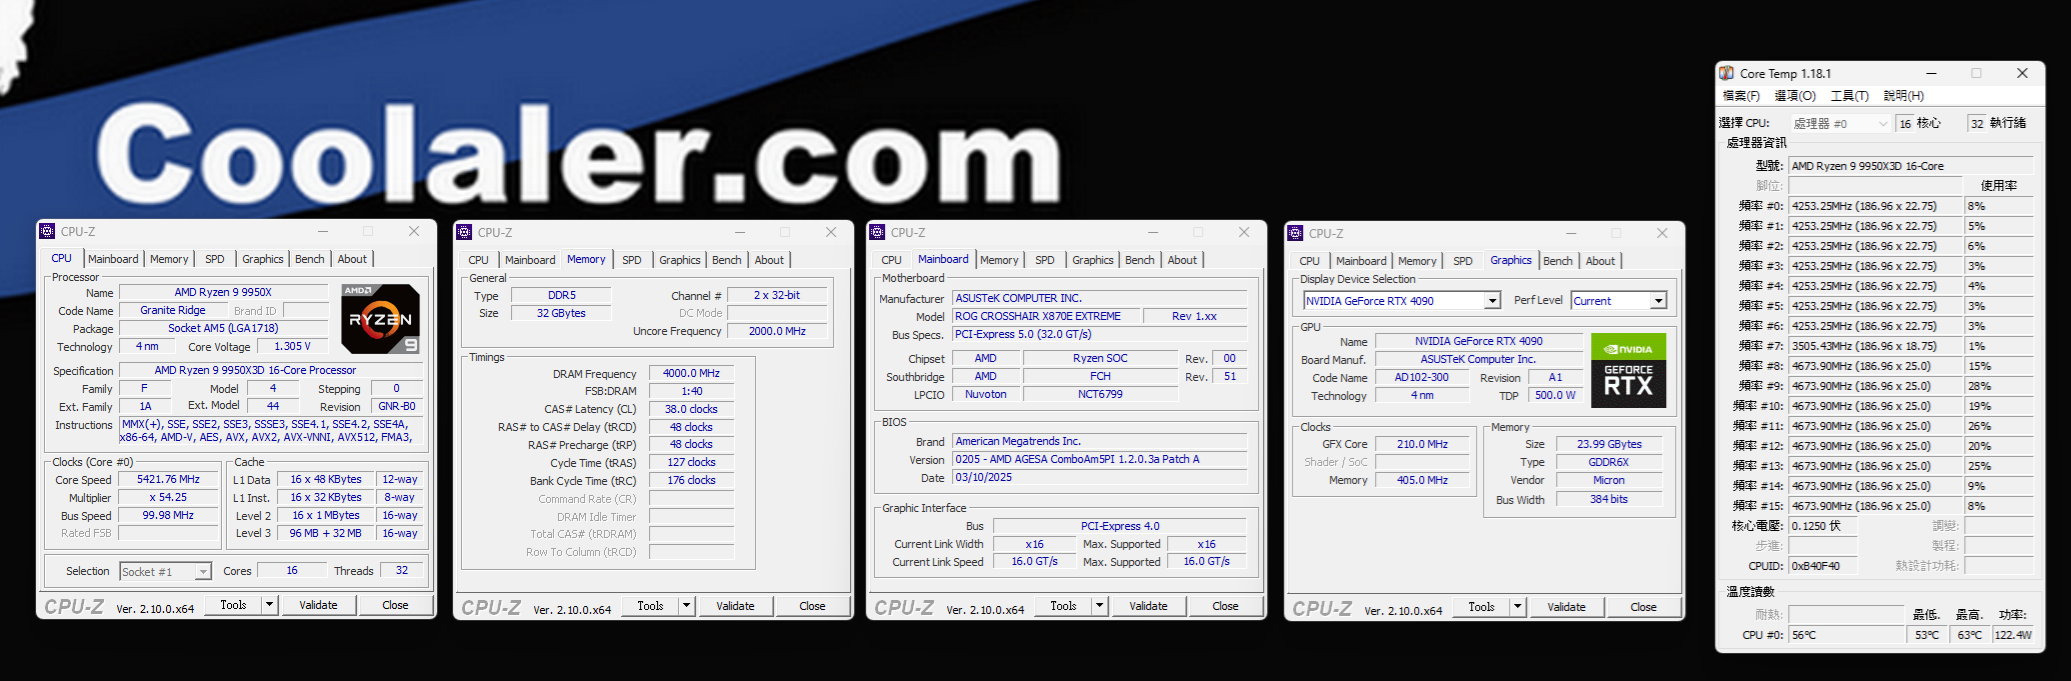Open the Memory tab in the motherboard CPU-Z window
The image size is (2071, 681).
999,260
